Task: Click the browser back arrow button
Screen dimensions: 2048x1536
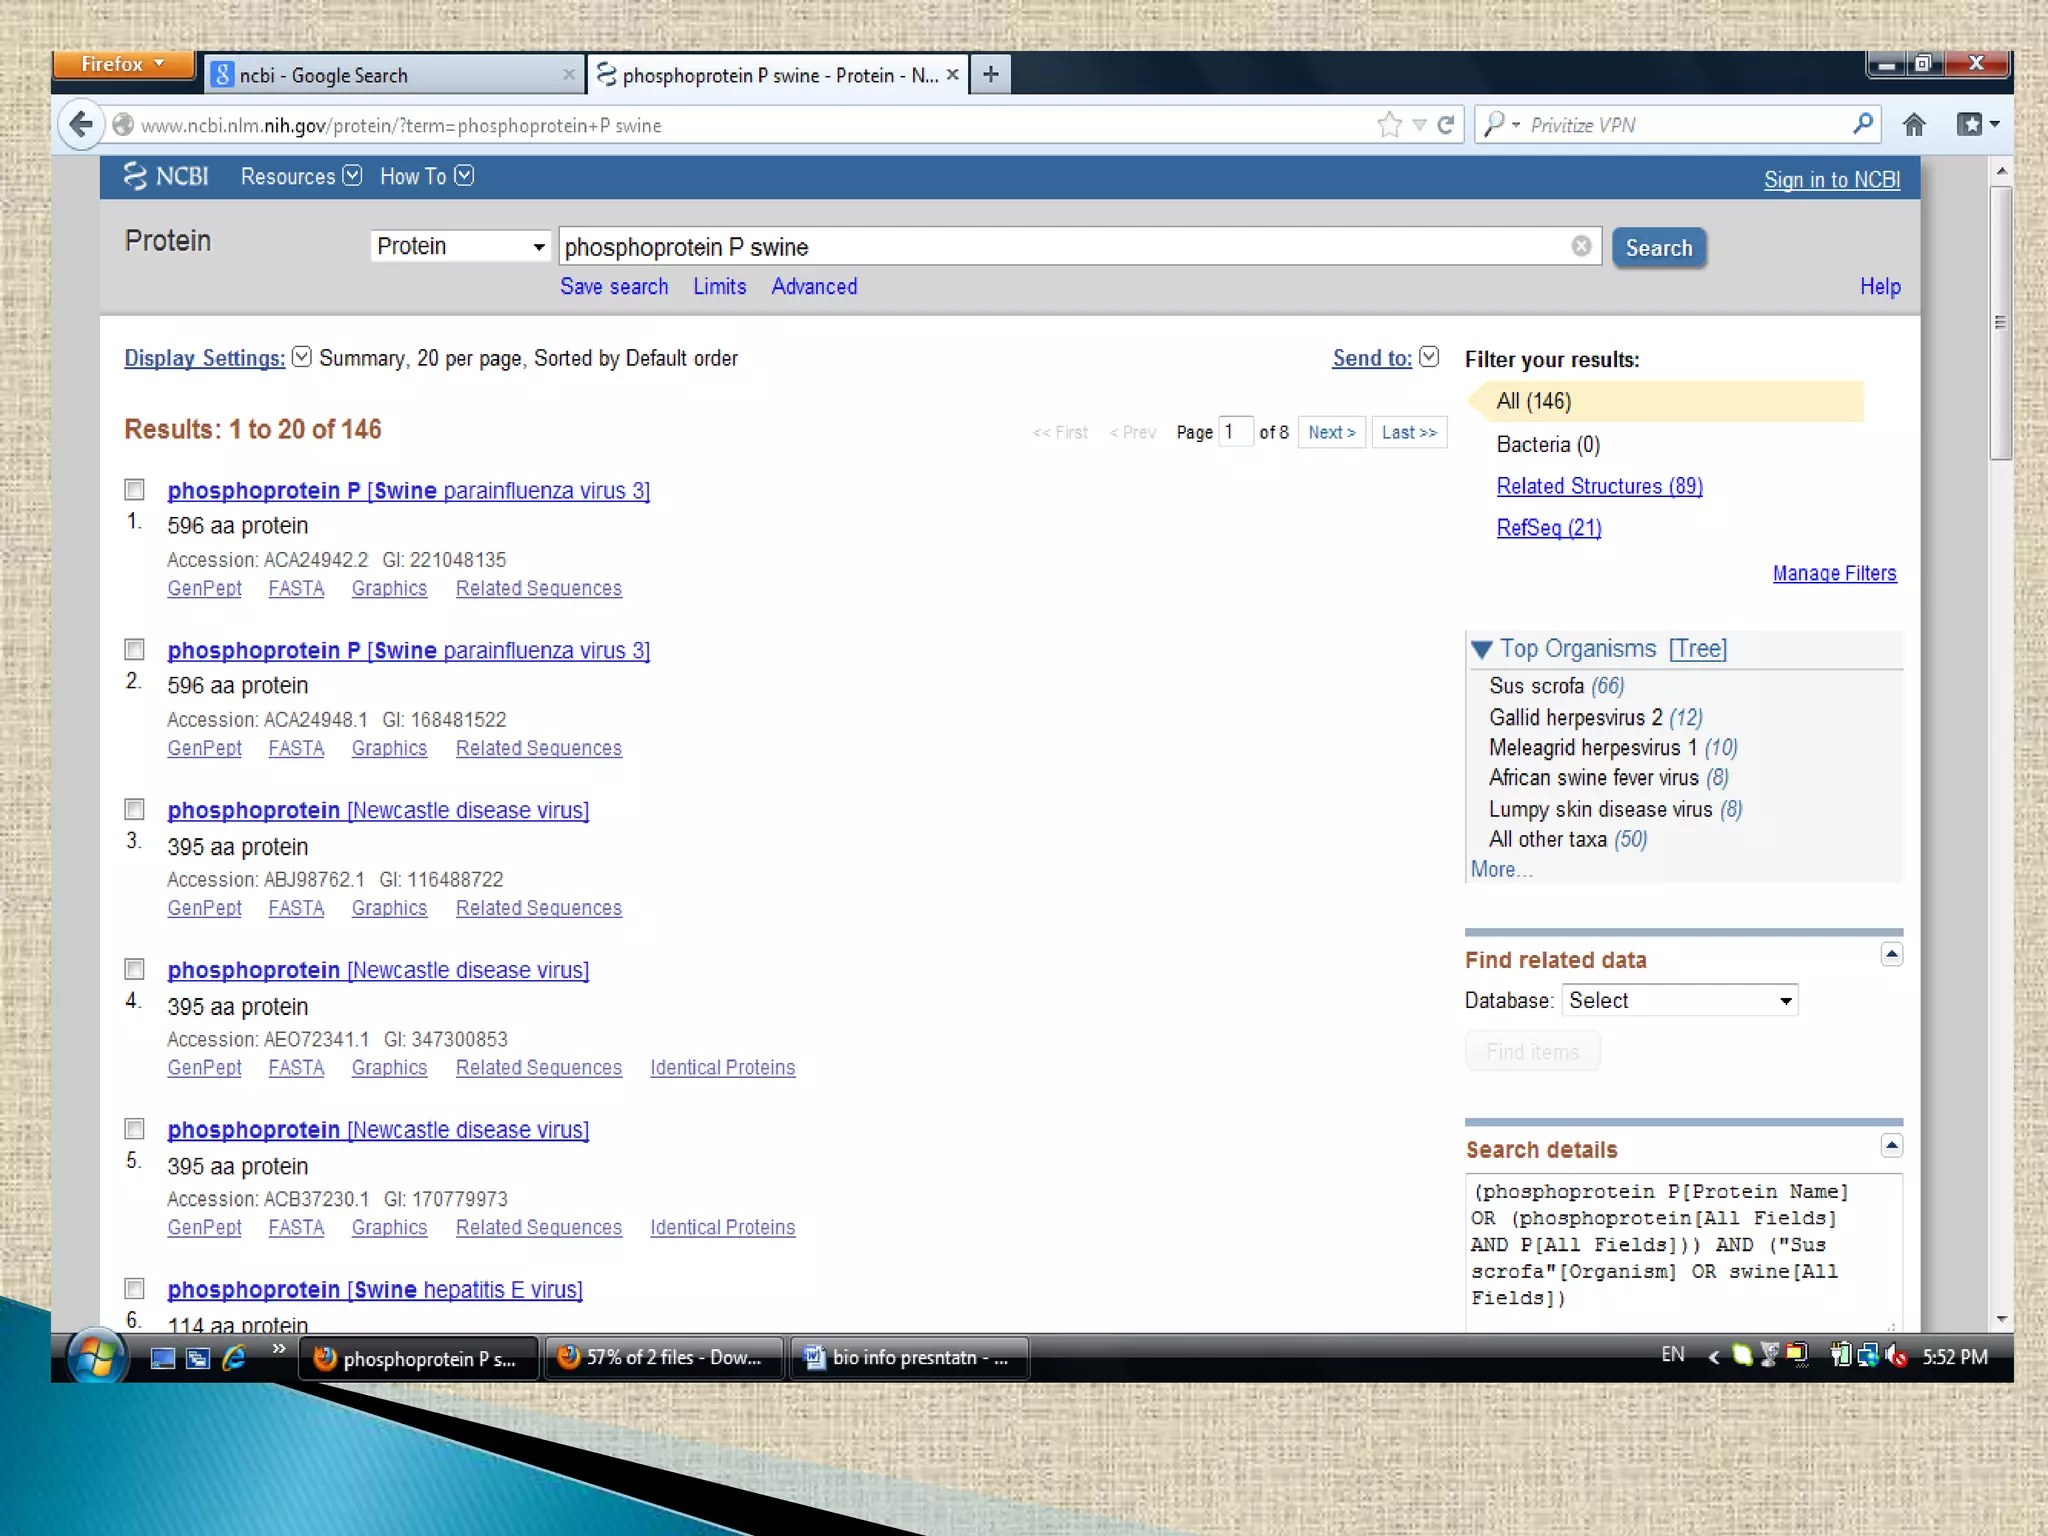Action: [x=81, y=125]
